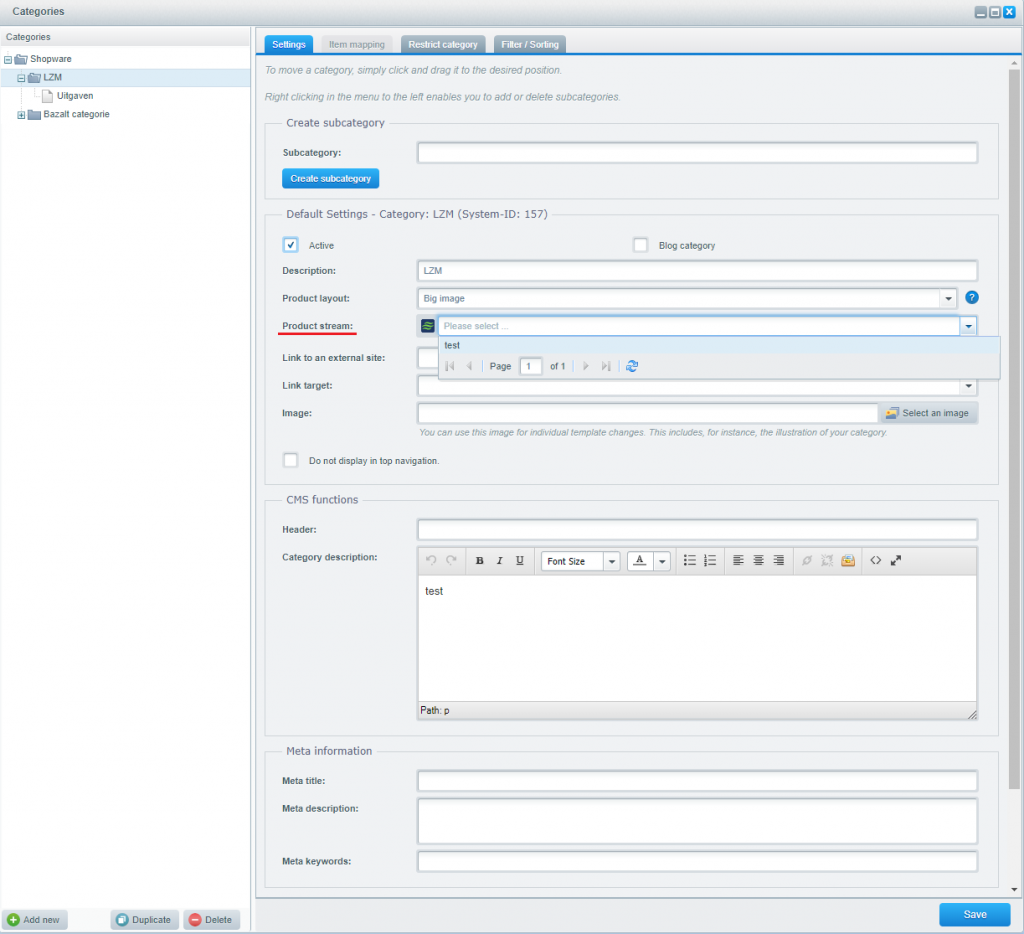The height and width of the screenshot is (934, 1024).
Task: Click the insert image icon in the editor
Action: click(x=848, y=560)
